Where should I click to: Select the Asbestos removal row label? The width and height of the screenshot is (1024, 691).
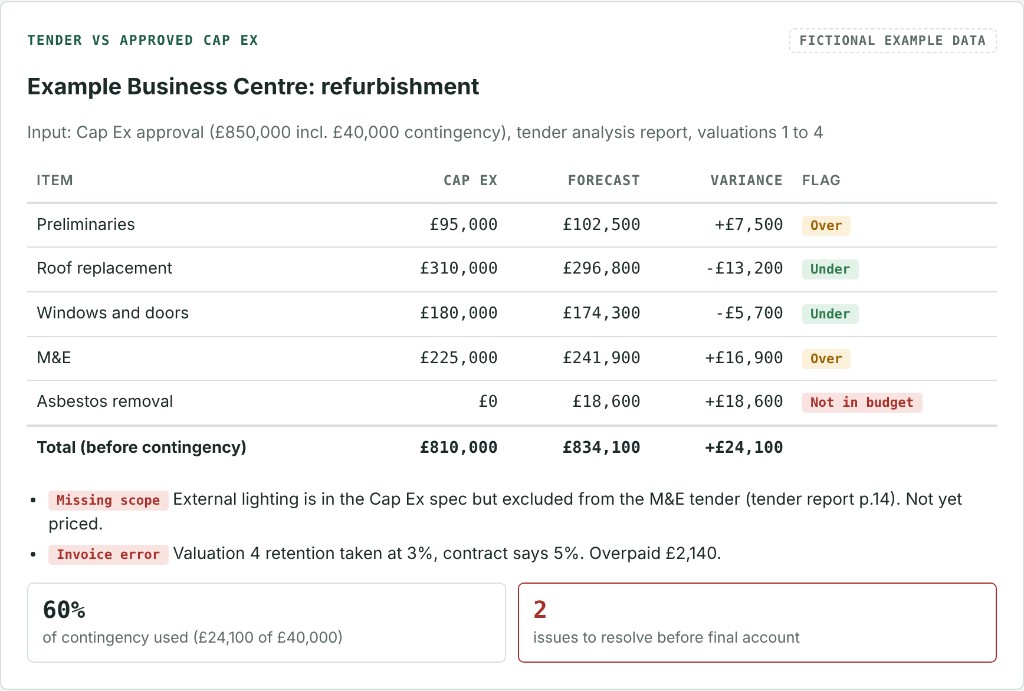point(104,402)
